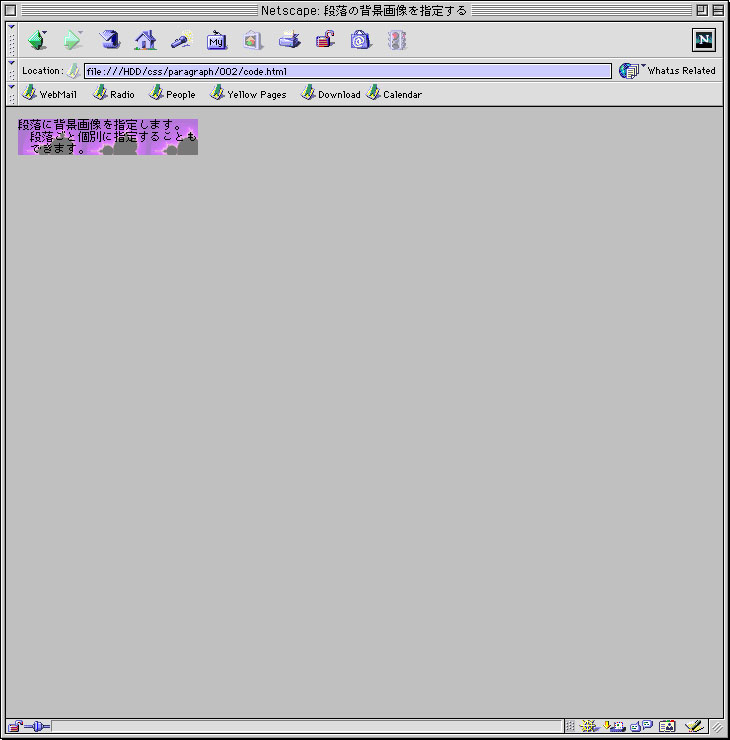Open Security info via padlock toolbar icon
Screen dimensions: 730x740
tap(325, 40)
